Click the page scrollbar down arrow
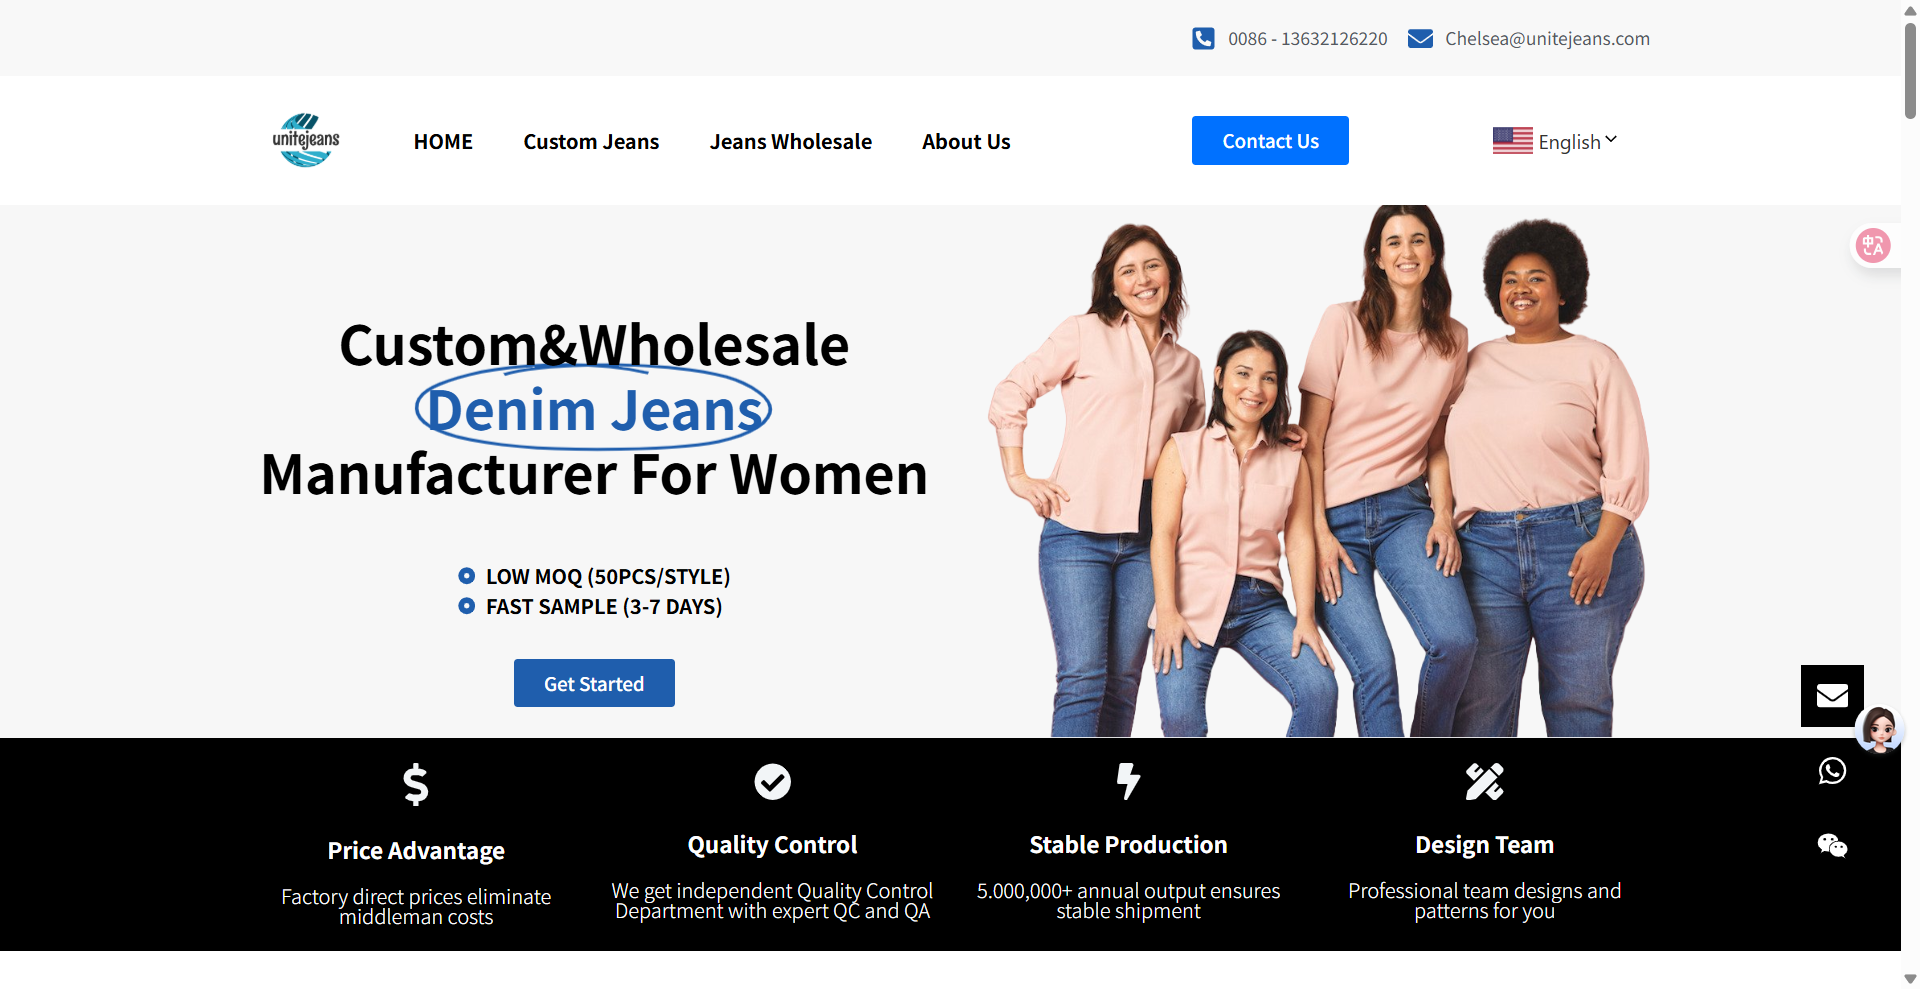Viewport: 1920px width, 989px height. pos(1910,979)
